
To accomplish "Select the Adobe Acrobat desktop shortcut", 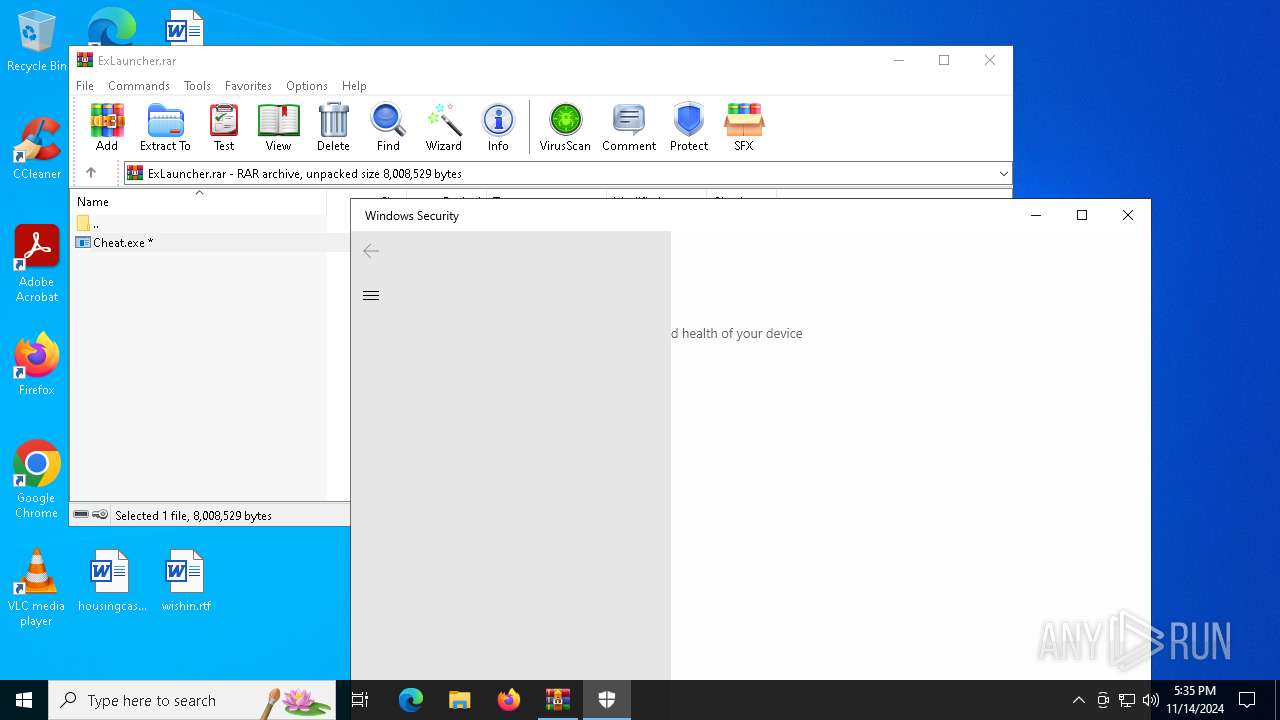I will tap(37, 264).
